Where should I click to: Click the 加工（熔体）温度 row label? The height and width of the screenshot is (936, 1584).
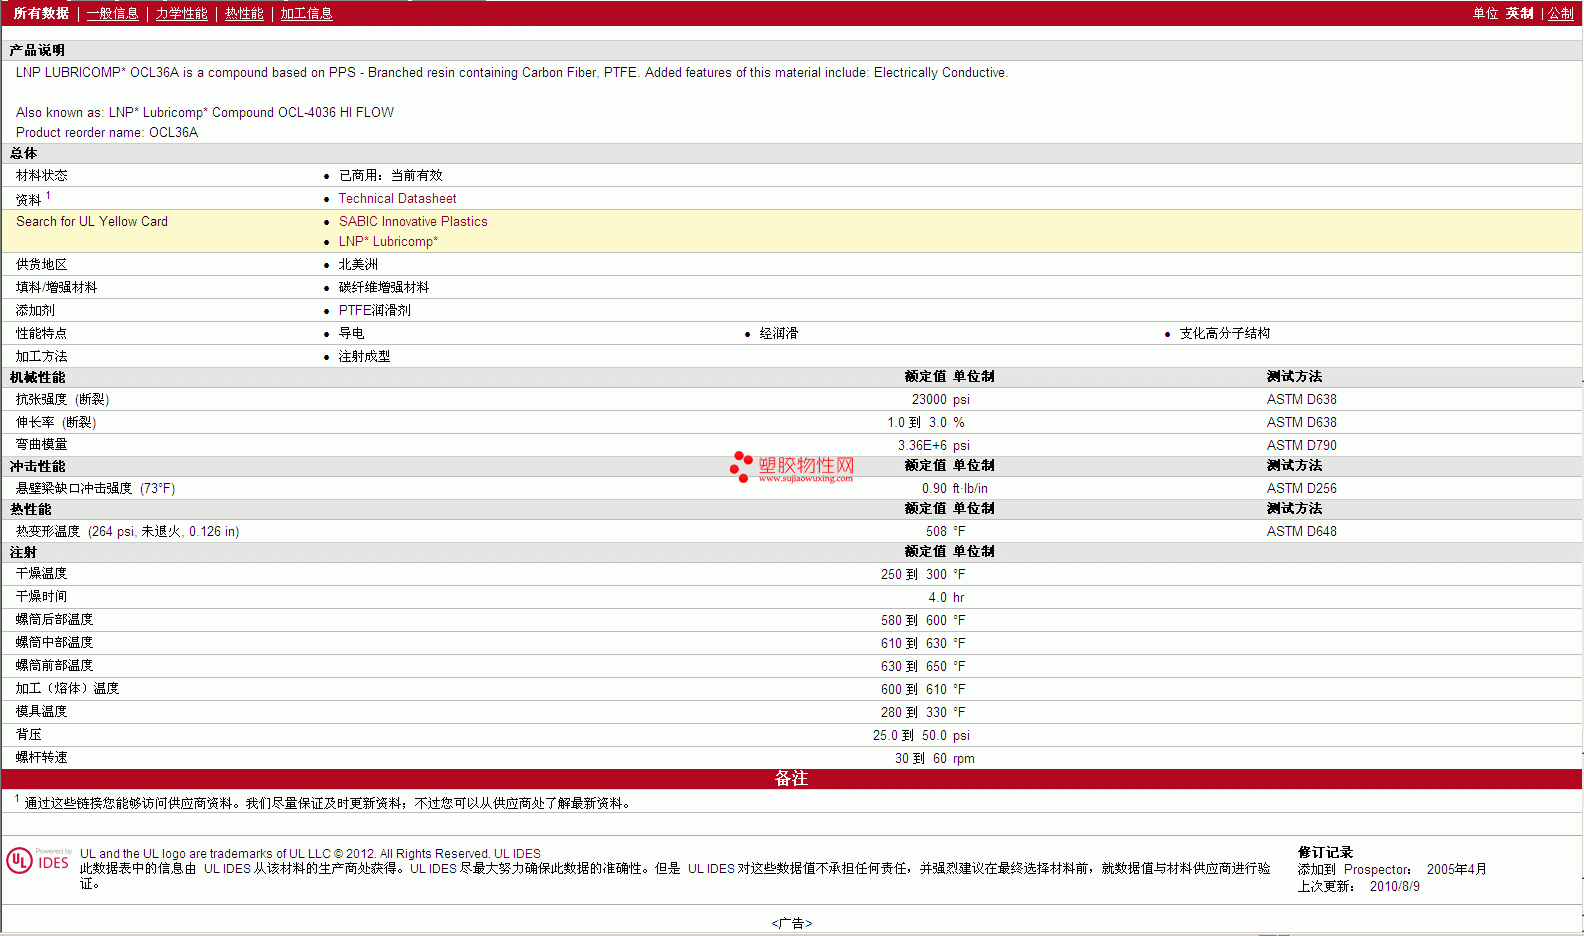click(67, 689)
